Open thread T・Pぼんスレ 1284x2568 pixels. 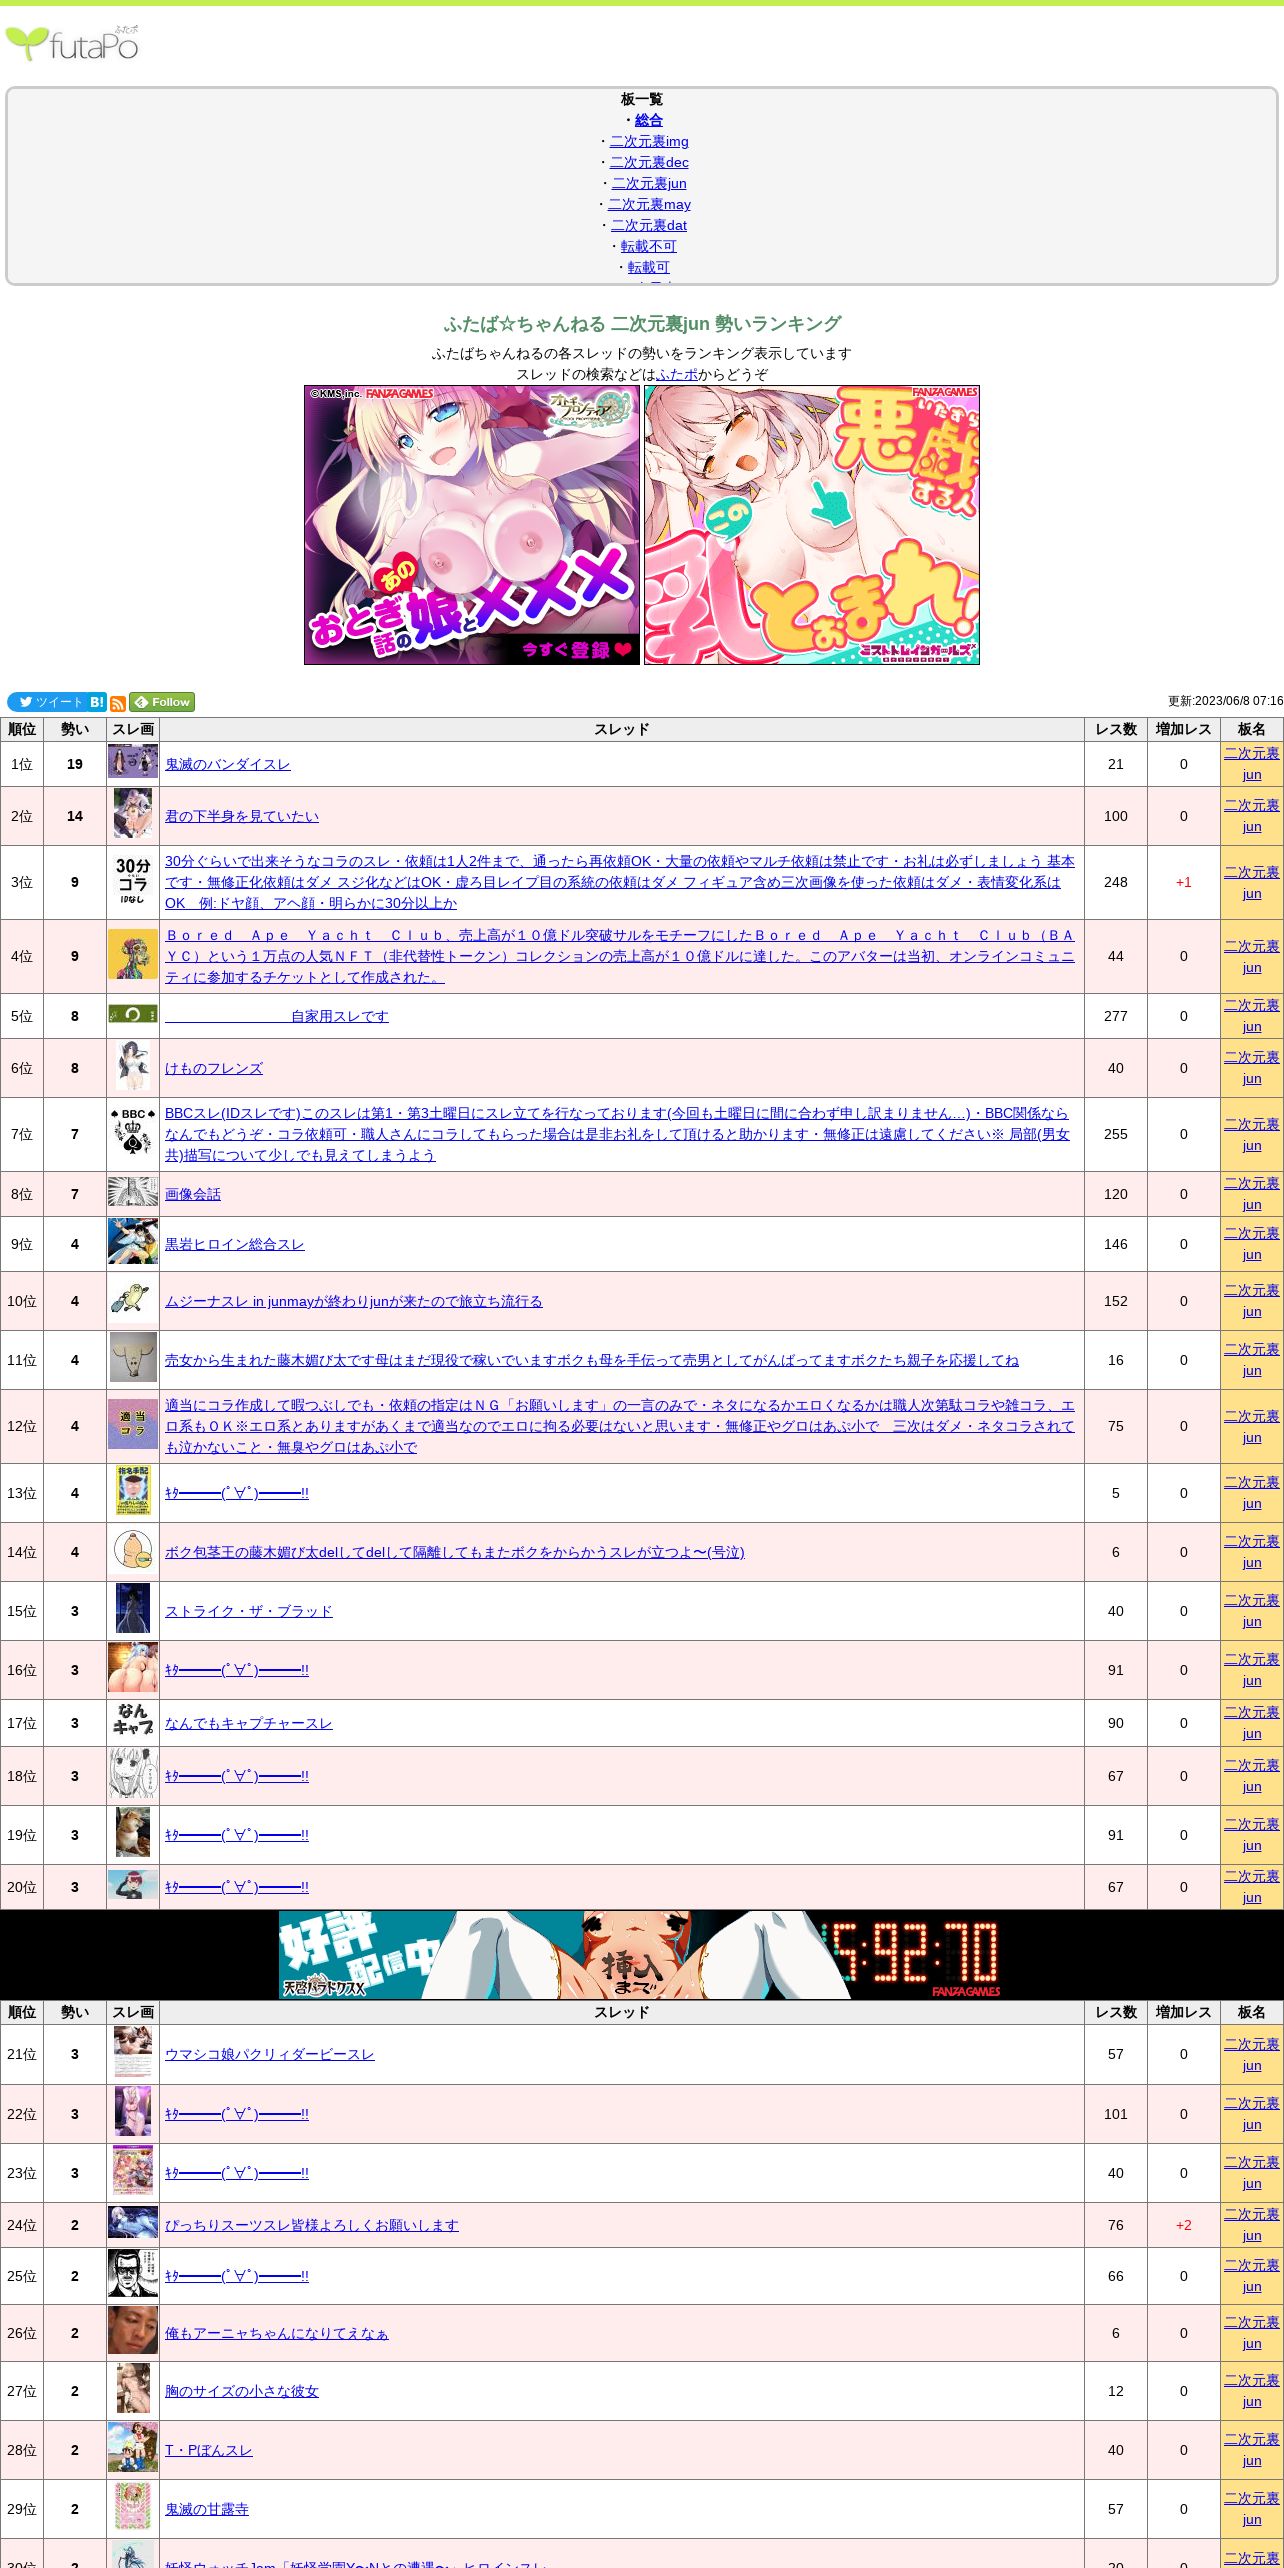tap(209, 2450)
